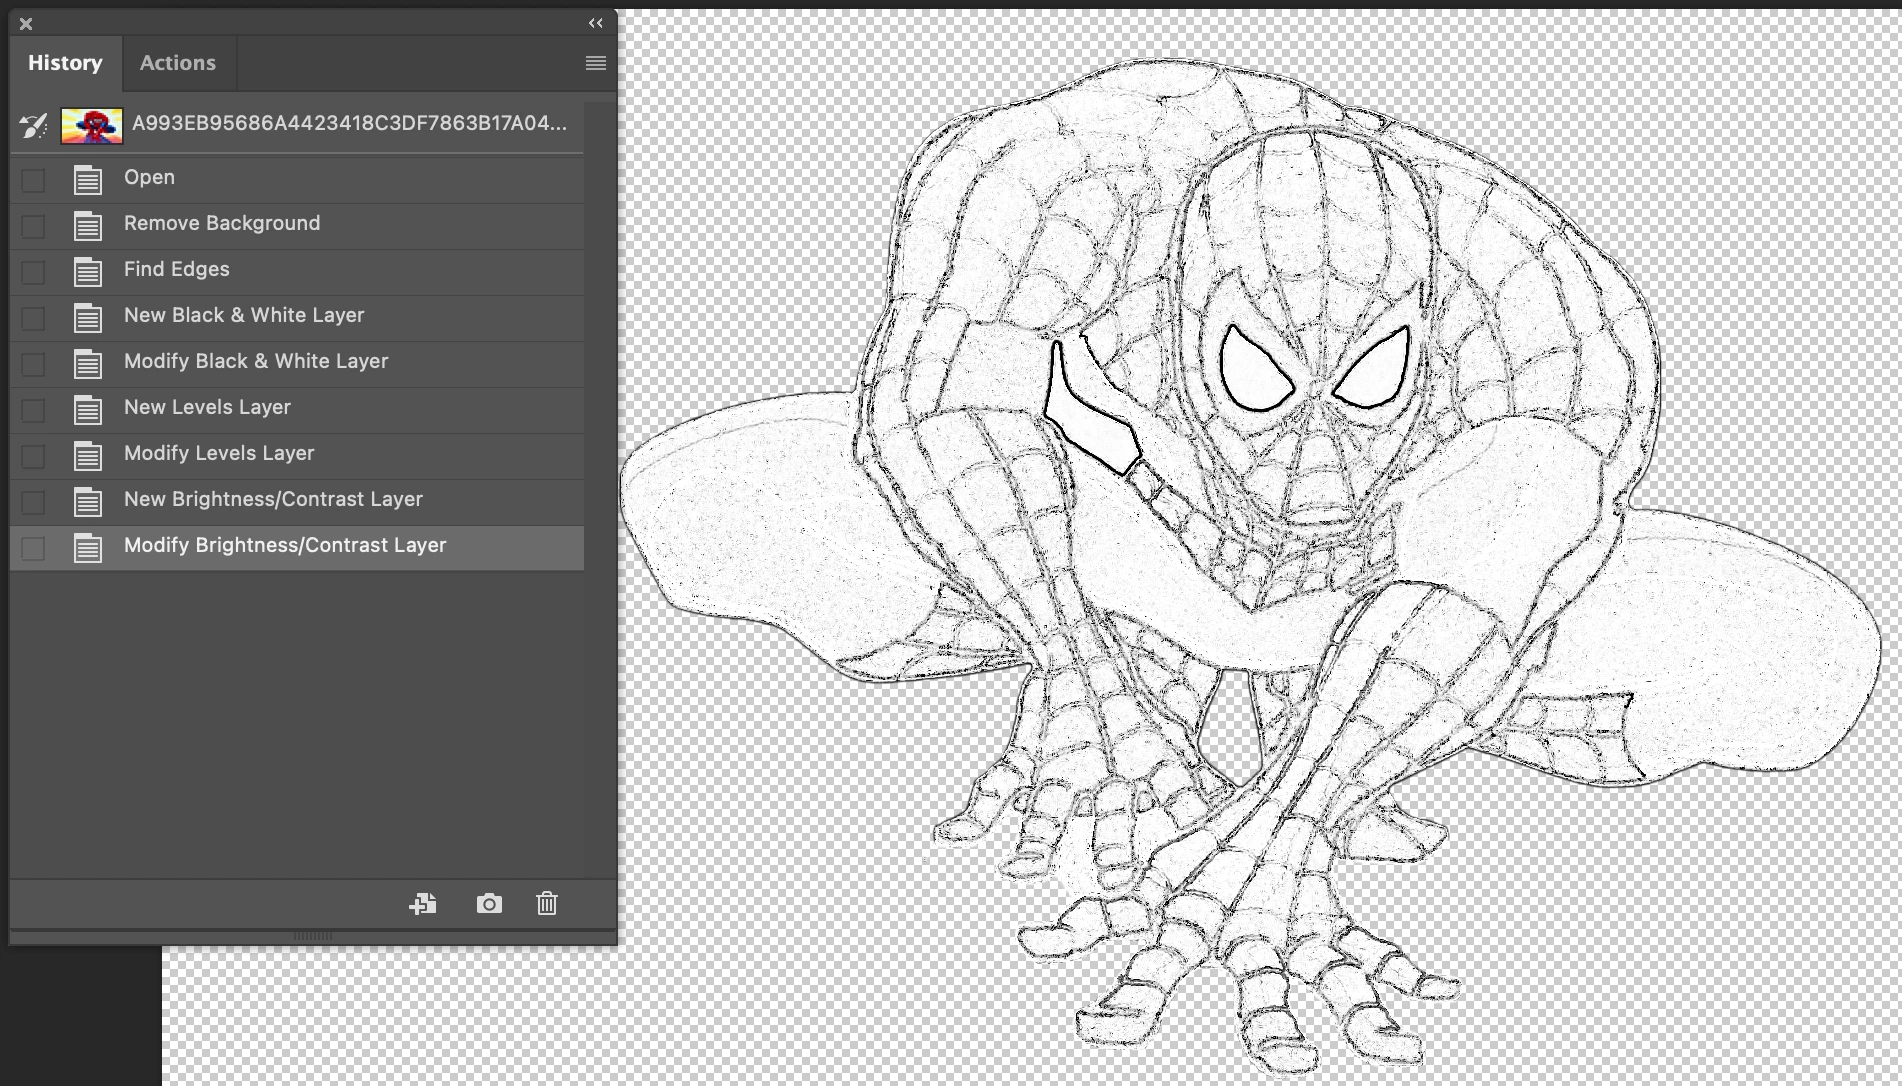Set history brush source for Modify Black & White Layer
The image size is (1902, 1086).
click(33, 364)
